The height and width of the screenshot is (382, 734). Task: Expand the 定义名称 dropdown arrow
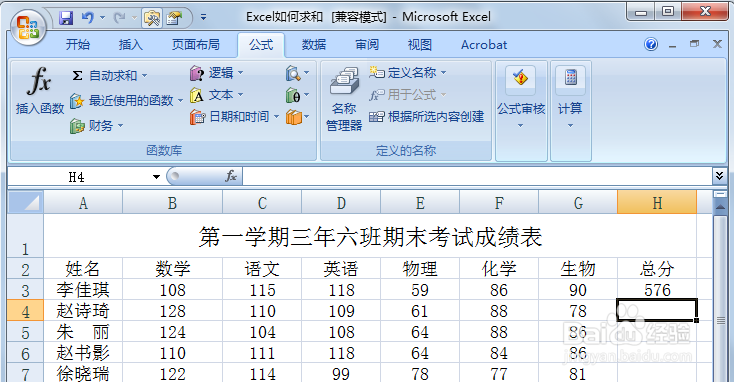[x=443, y=73]
